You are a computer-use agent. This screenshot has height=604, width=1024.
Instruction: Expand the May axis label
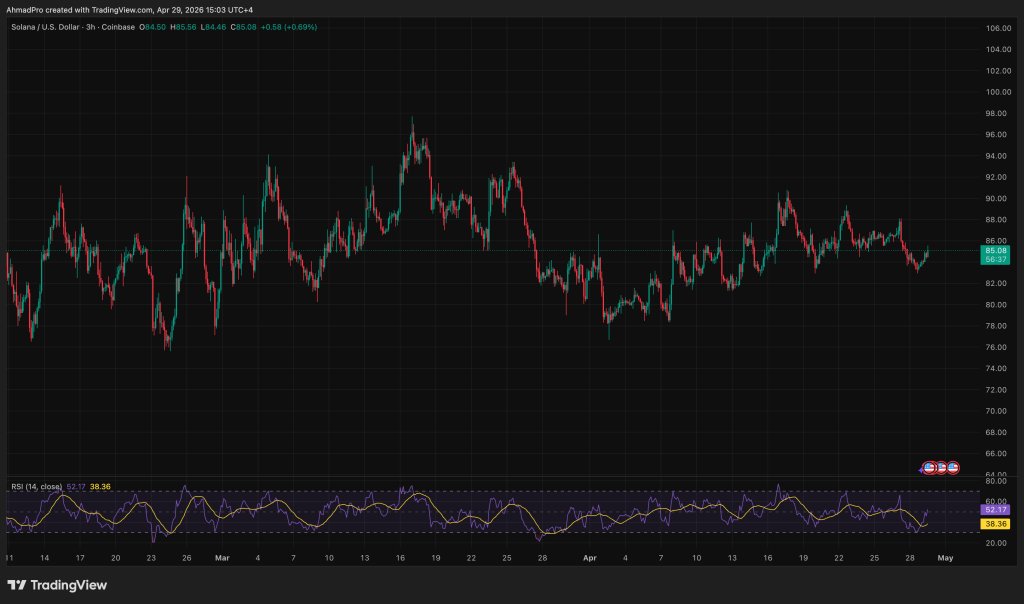(x=946, y=557)
